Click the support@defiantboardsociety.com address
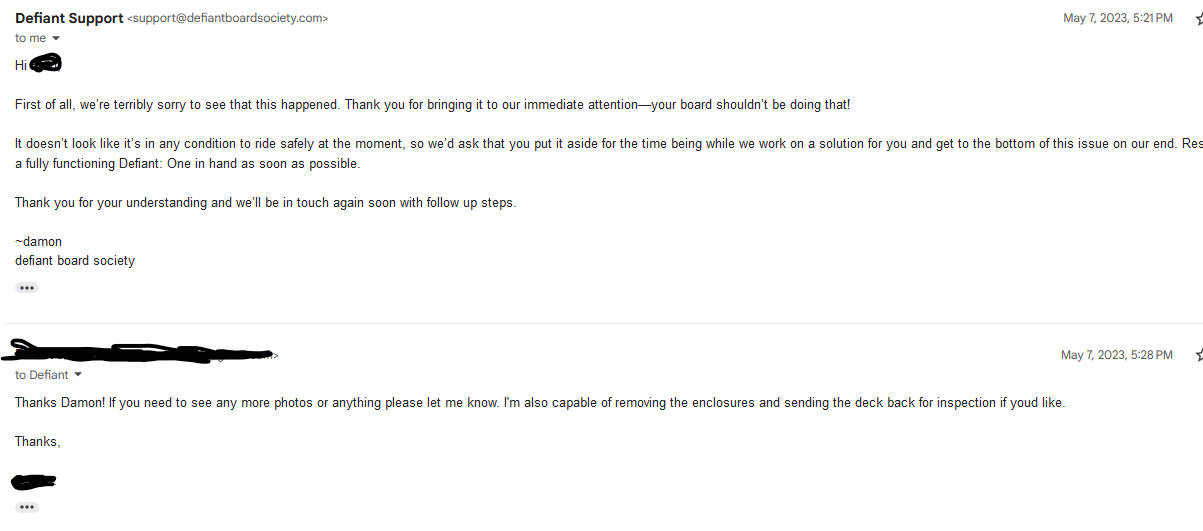1203x531 pixels. point(228,18)
